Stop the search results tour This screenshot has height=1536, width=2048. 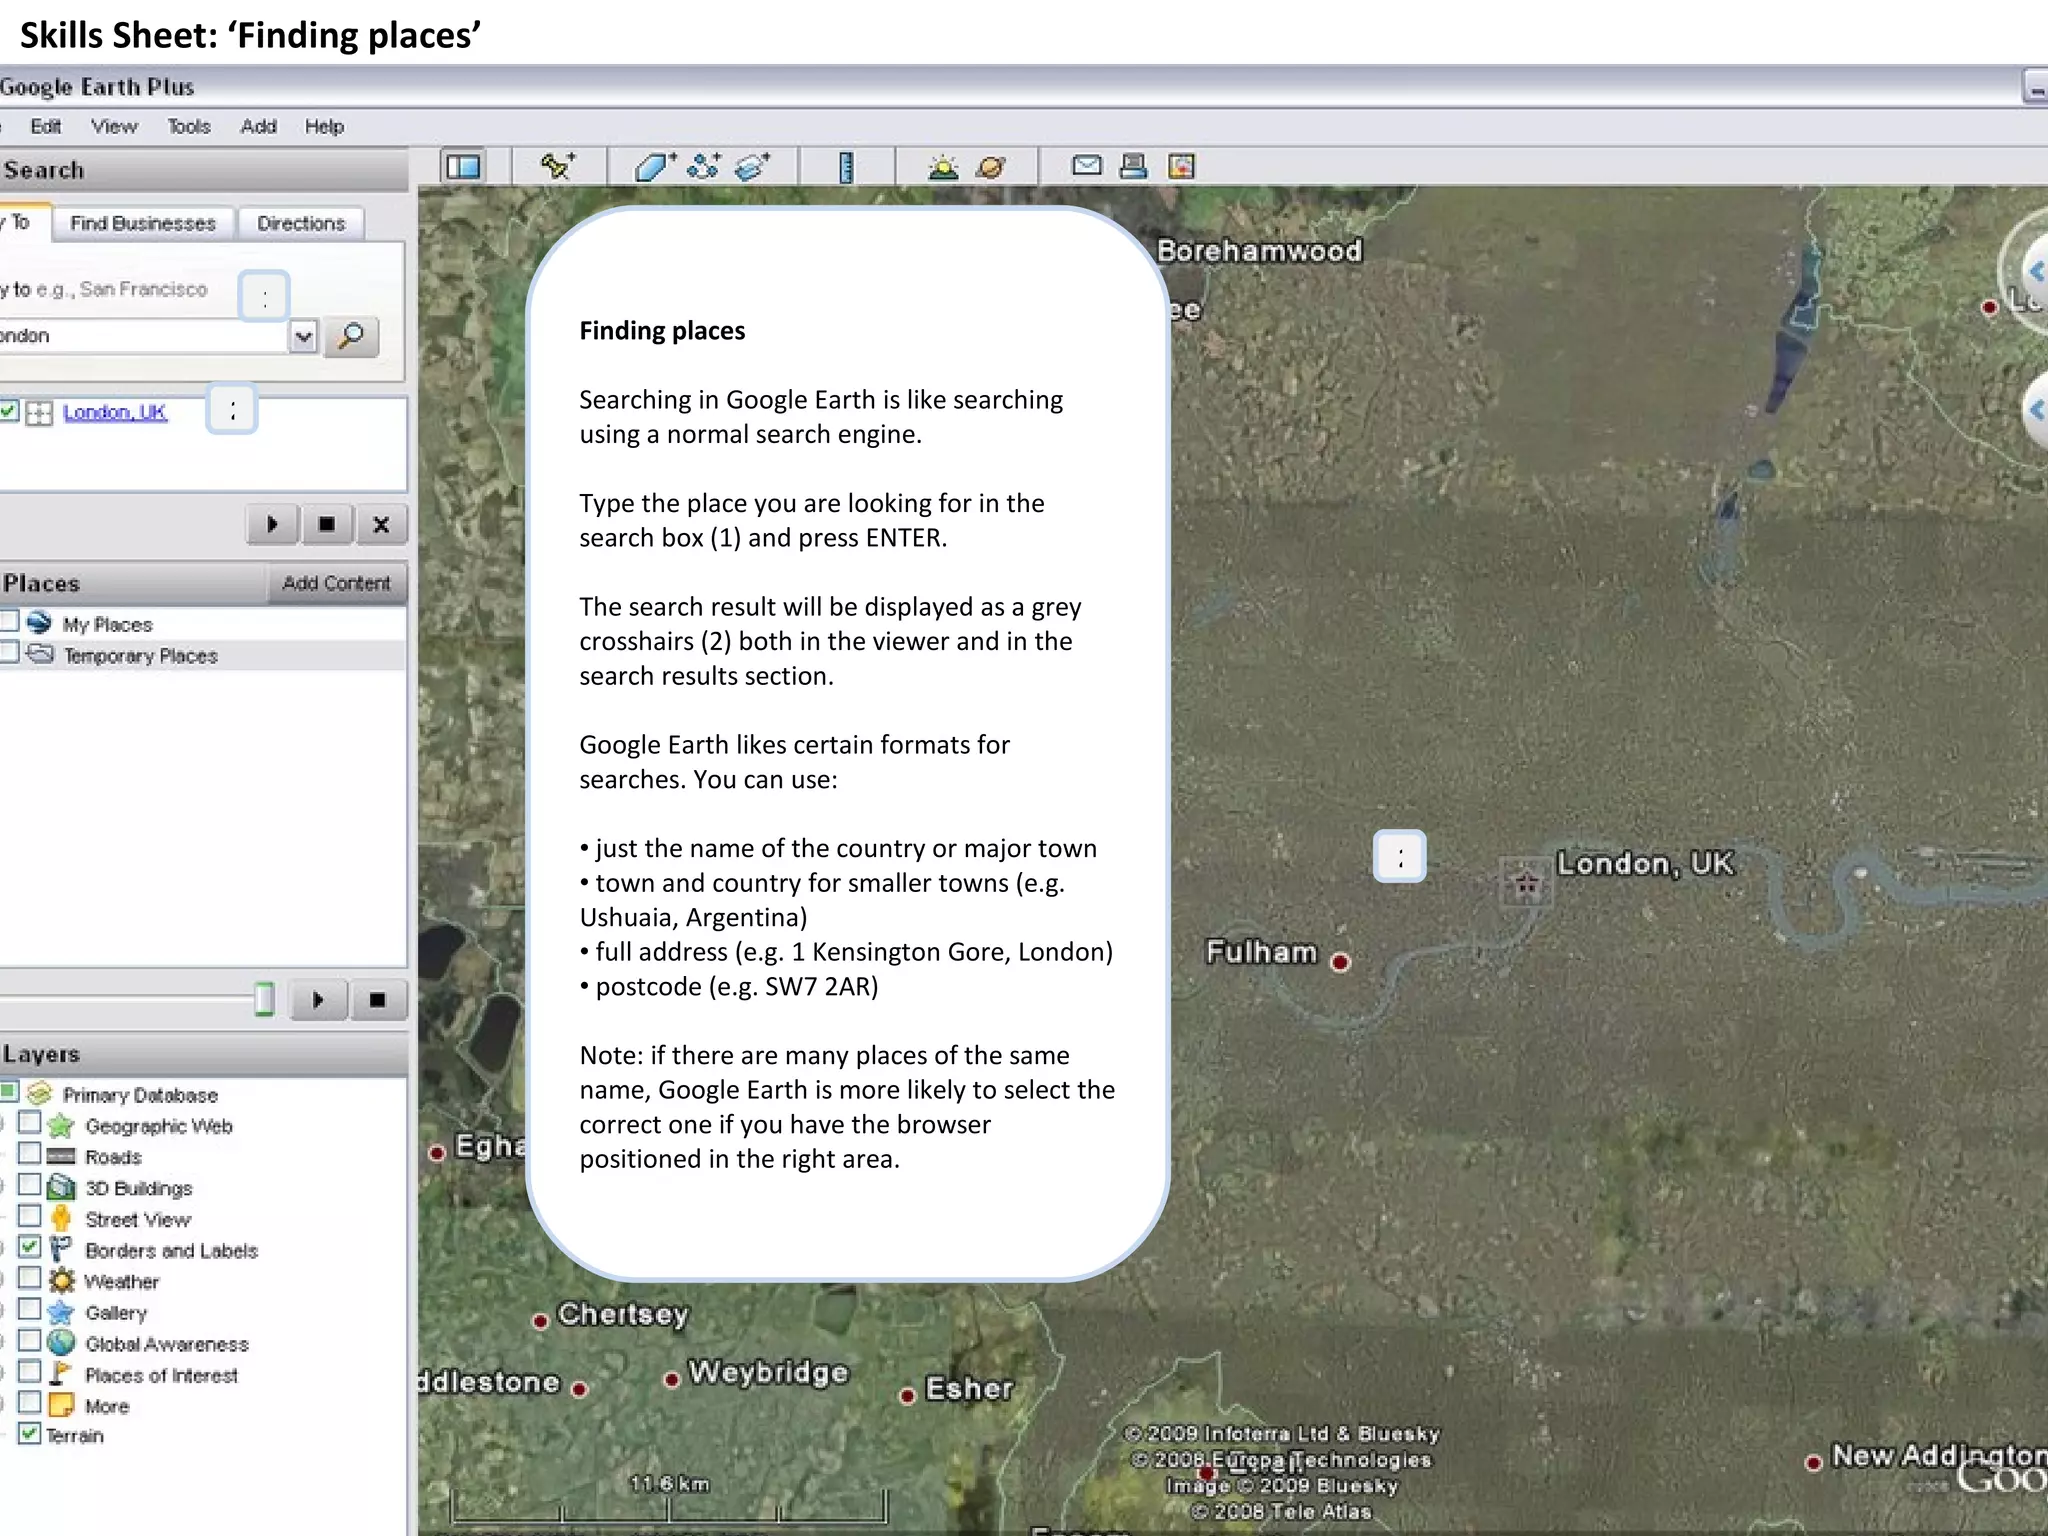[x=326, y=524]
